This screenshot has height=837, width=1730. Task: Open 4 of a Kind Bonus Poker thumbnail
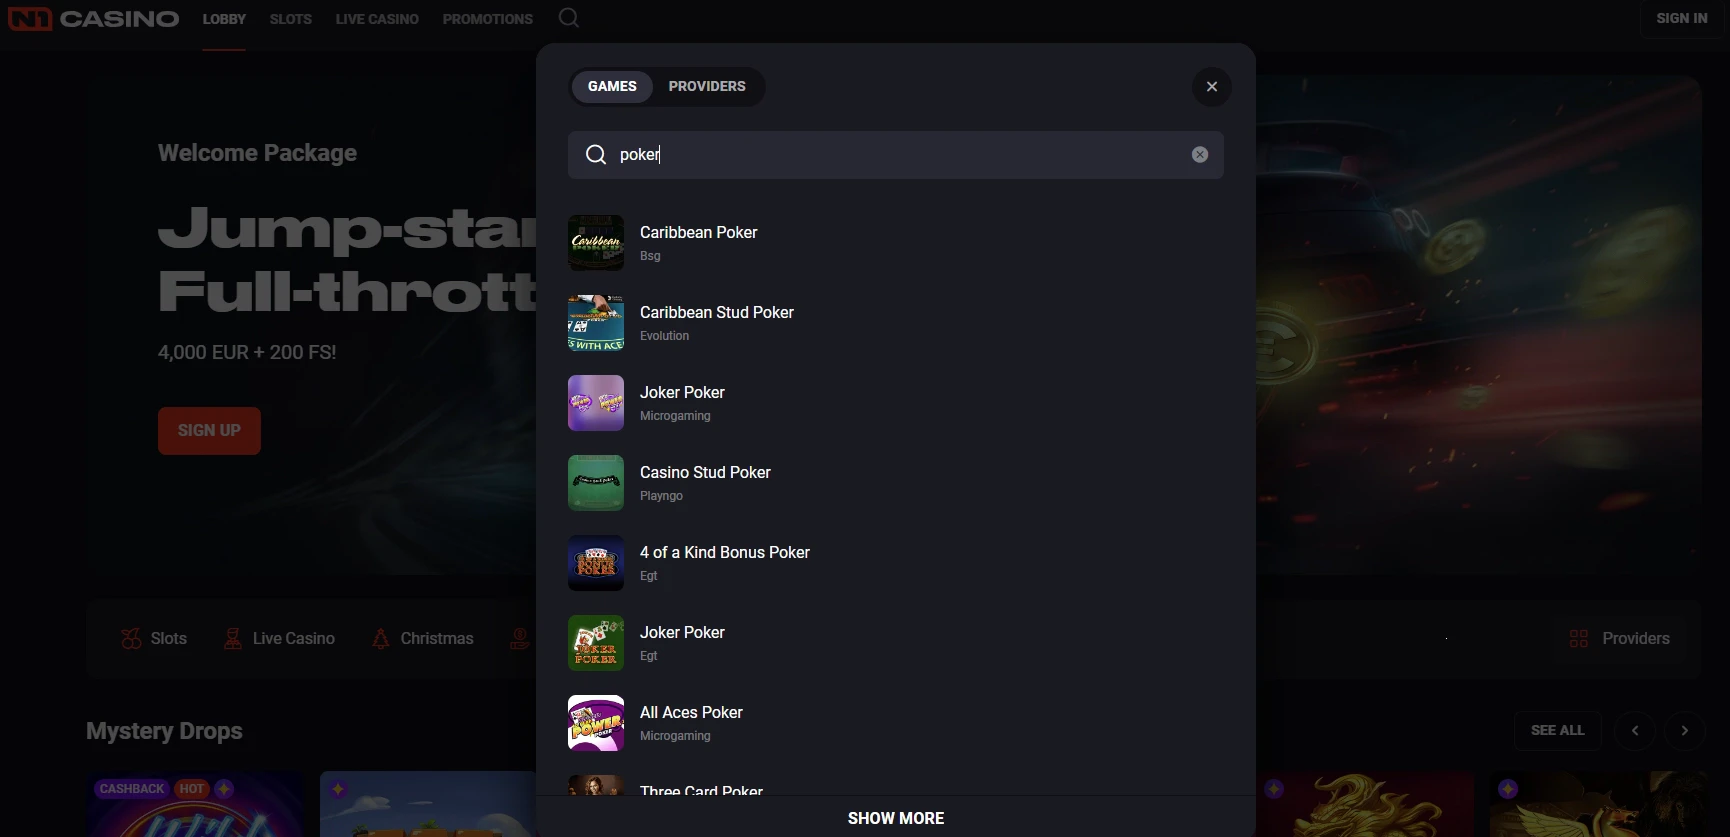596,563
